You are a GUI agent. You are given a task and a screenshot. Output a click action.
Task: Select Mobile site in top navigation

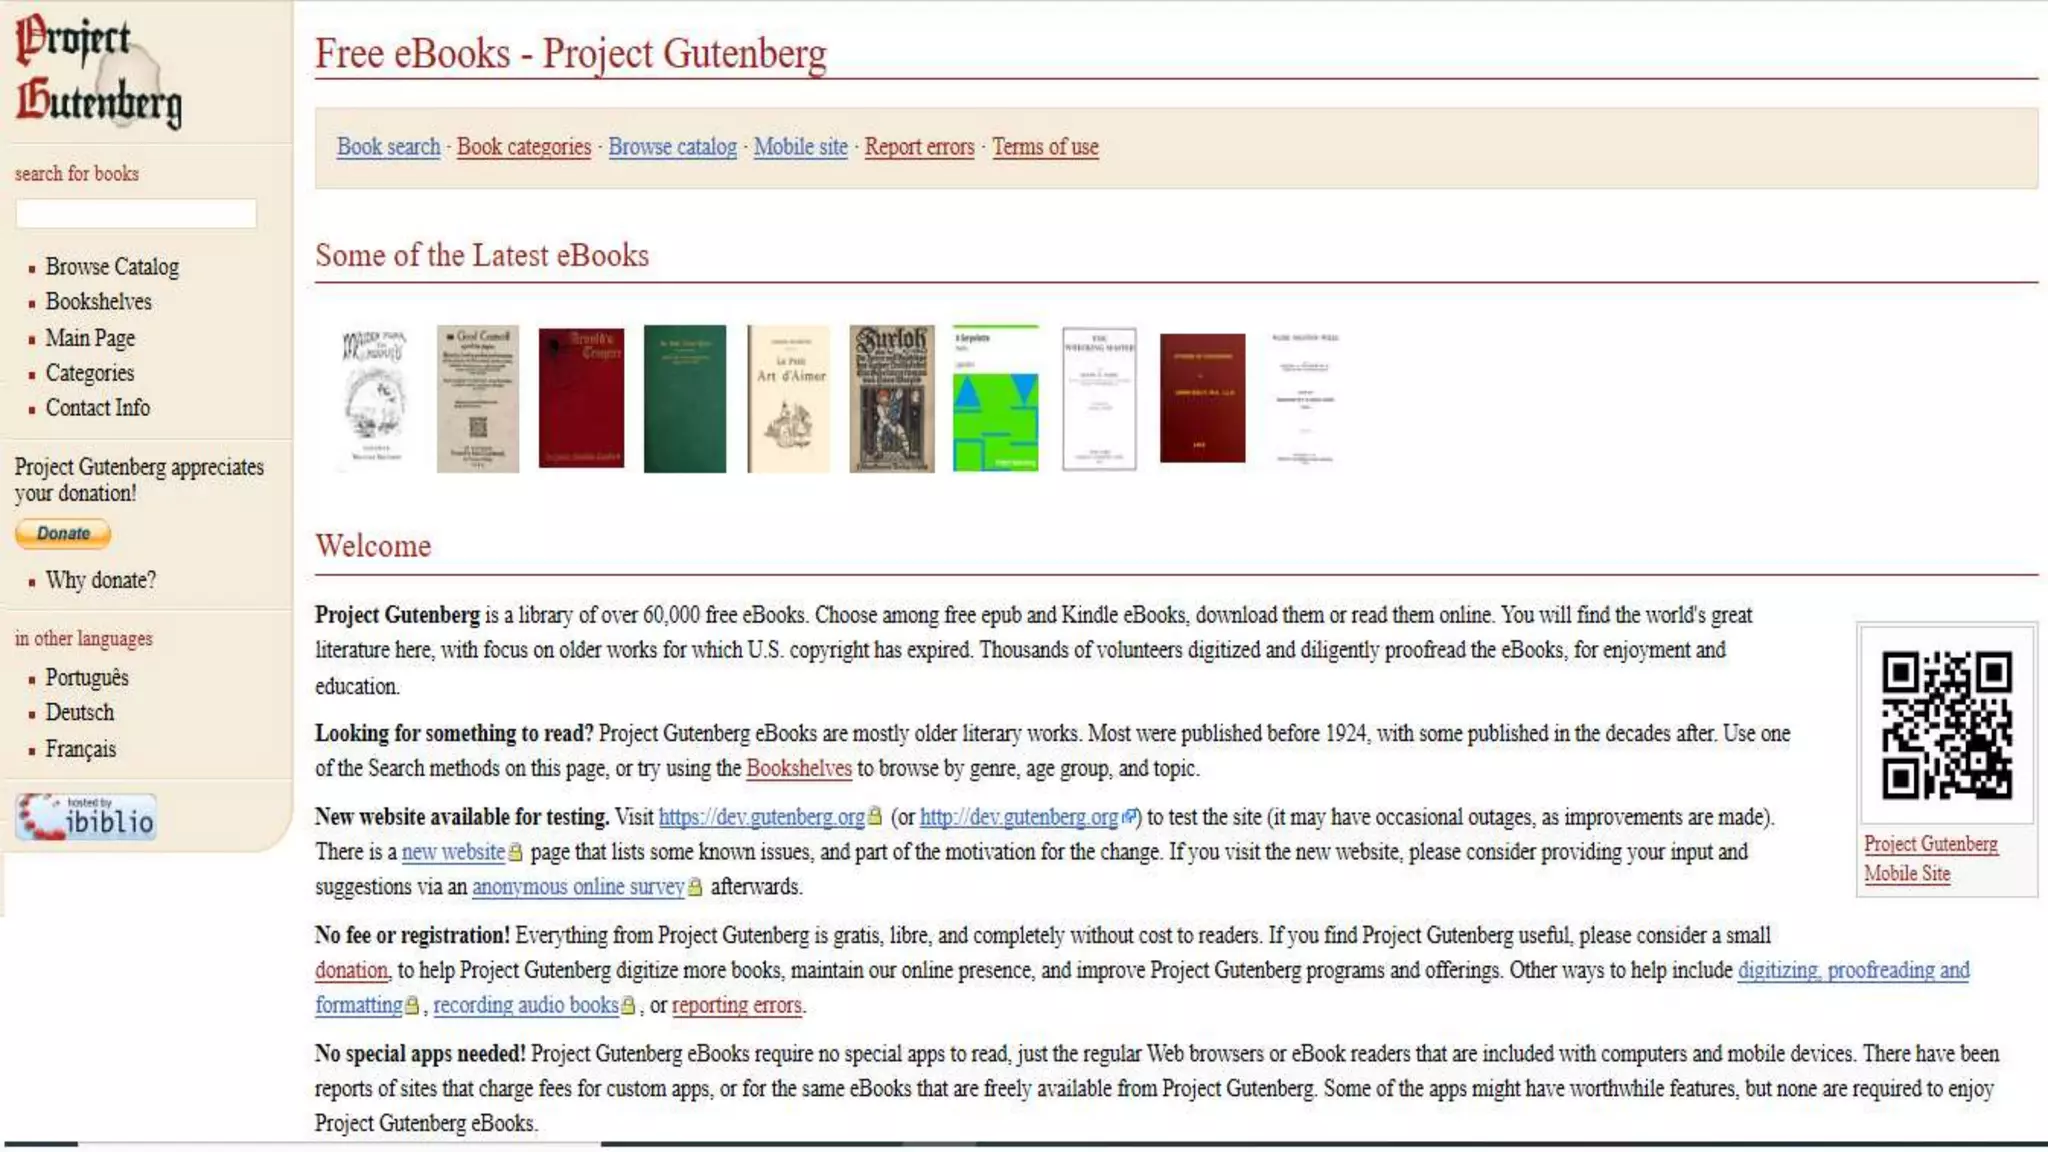point(800,147)
